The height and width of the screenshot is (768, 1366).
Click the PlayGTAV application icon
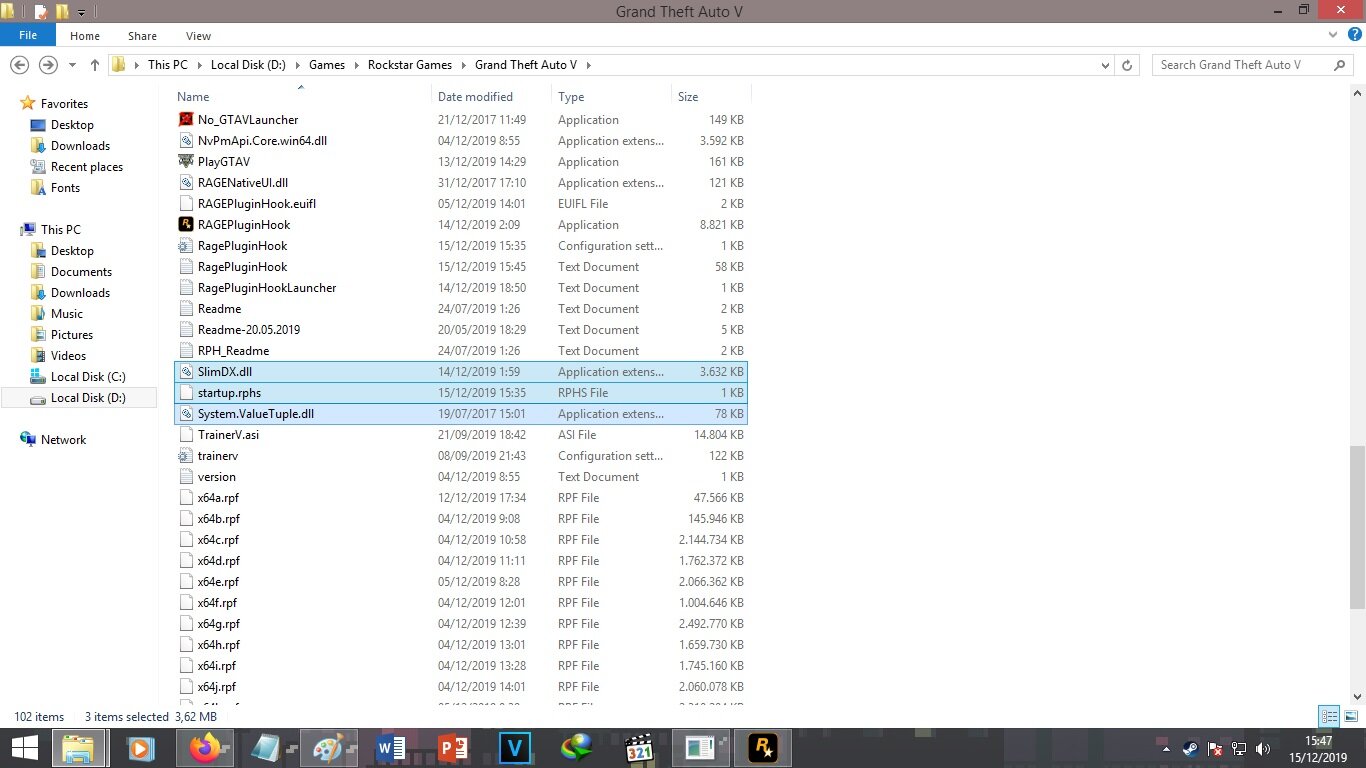tap(185, 162)
